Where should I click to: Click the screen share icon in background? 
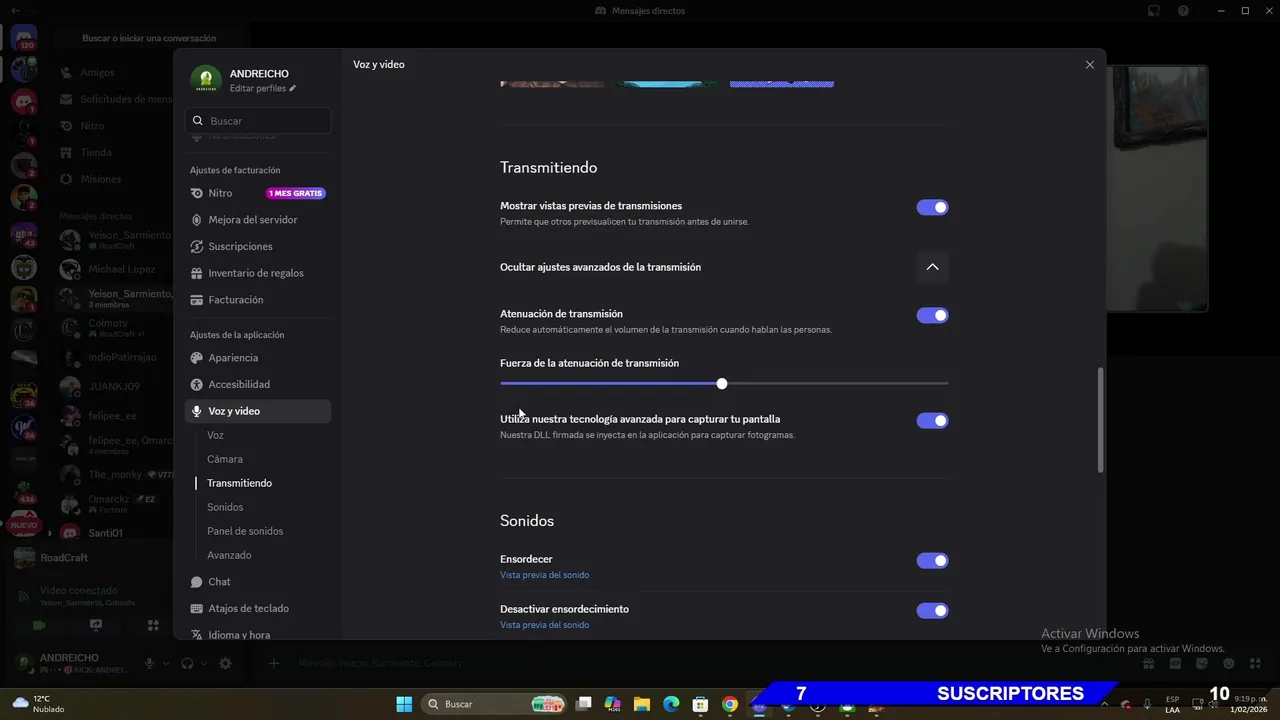[x=96, y=625]
